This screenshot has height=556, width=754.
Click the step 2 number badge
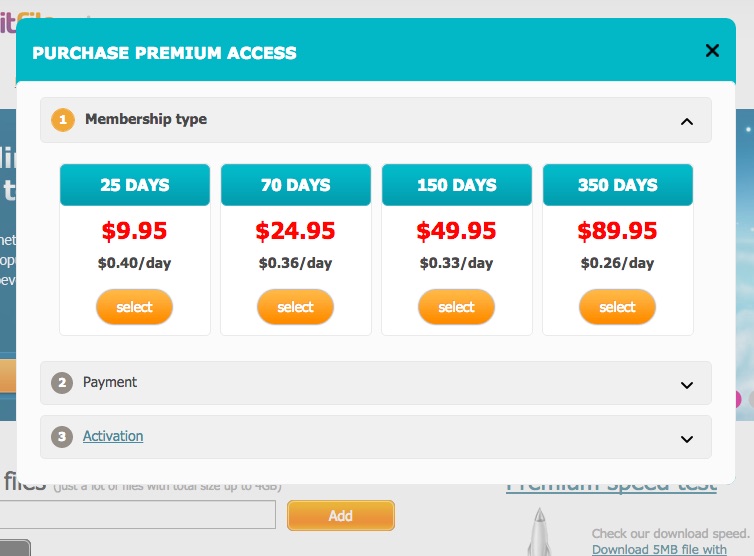point(62,383)
